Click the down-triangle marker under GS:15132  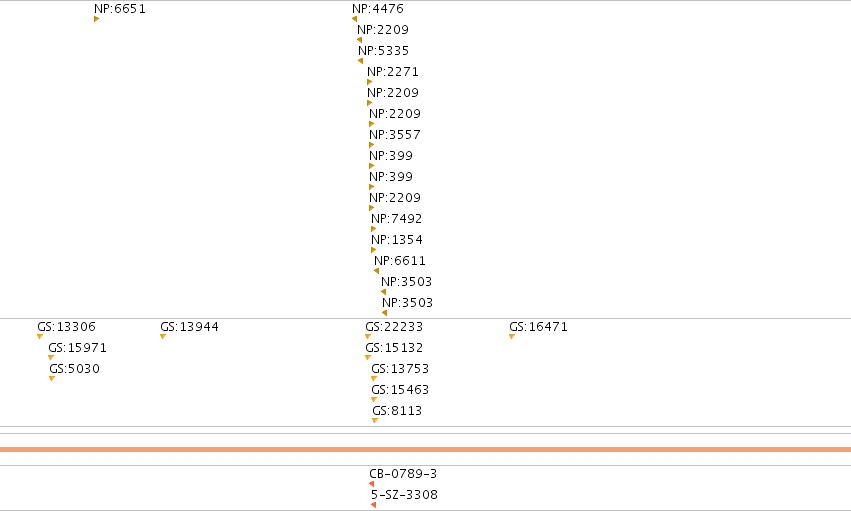(368, 358)
